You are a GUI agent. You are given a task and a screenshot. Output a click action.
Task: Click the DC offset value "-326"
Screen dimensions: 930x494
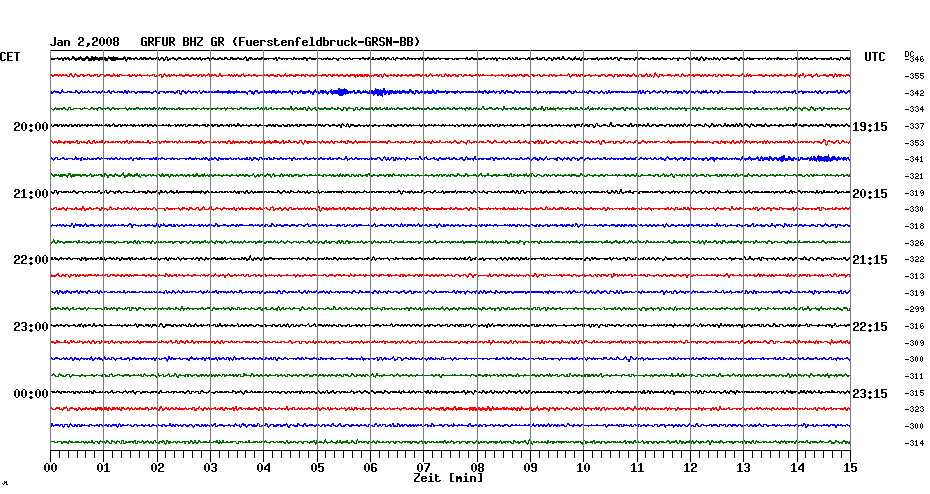pos(915,243)
